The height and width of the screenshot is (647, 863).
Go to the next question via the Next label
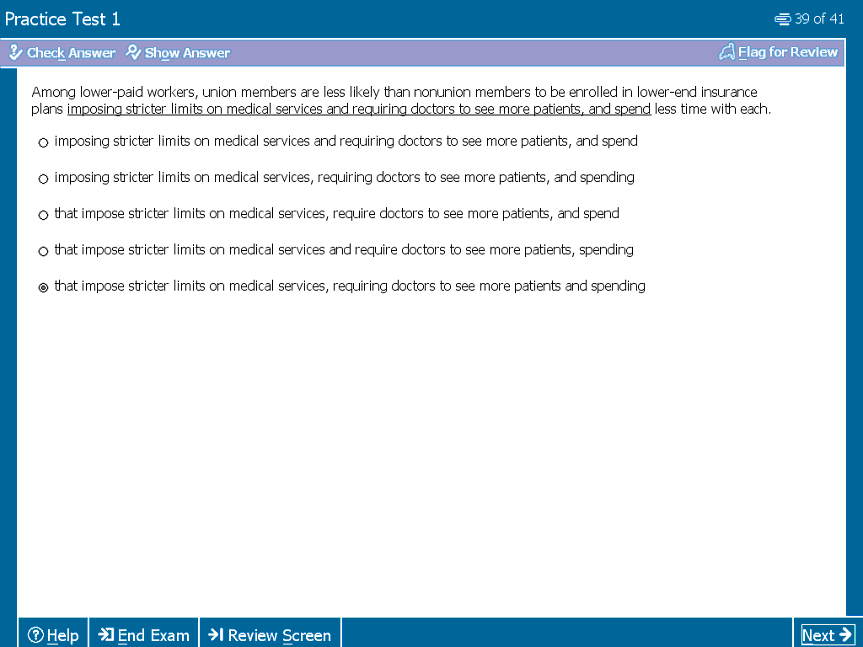(x=818, y=635)
